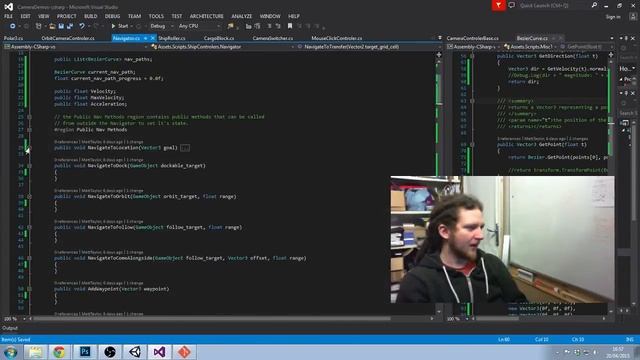
Task: Open the HELP menu
Action: [x=294, y=16]
